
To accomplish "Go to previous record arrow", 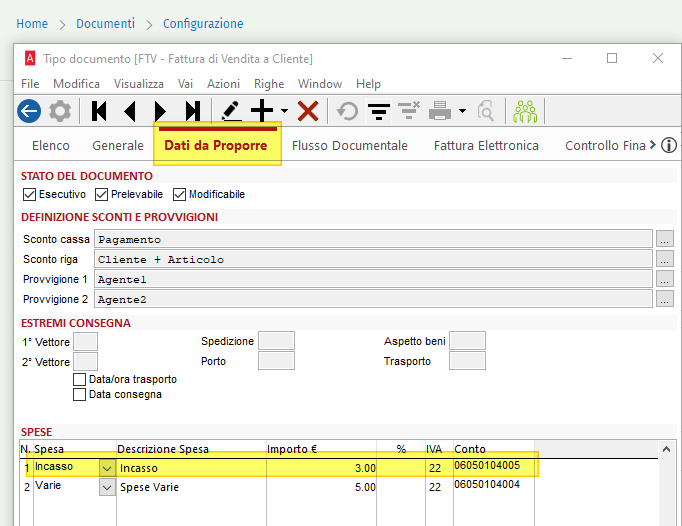I will (130, 111).
